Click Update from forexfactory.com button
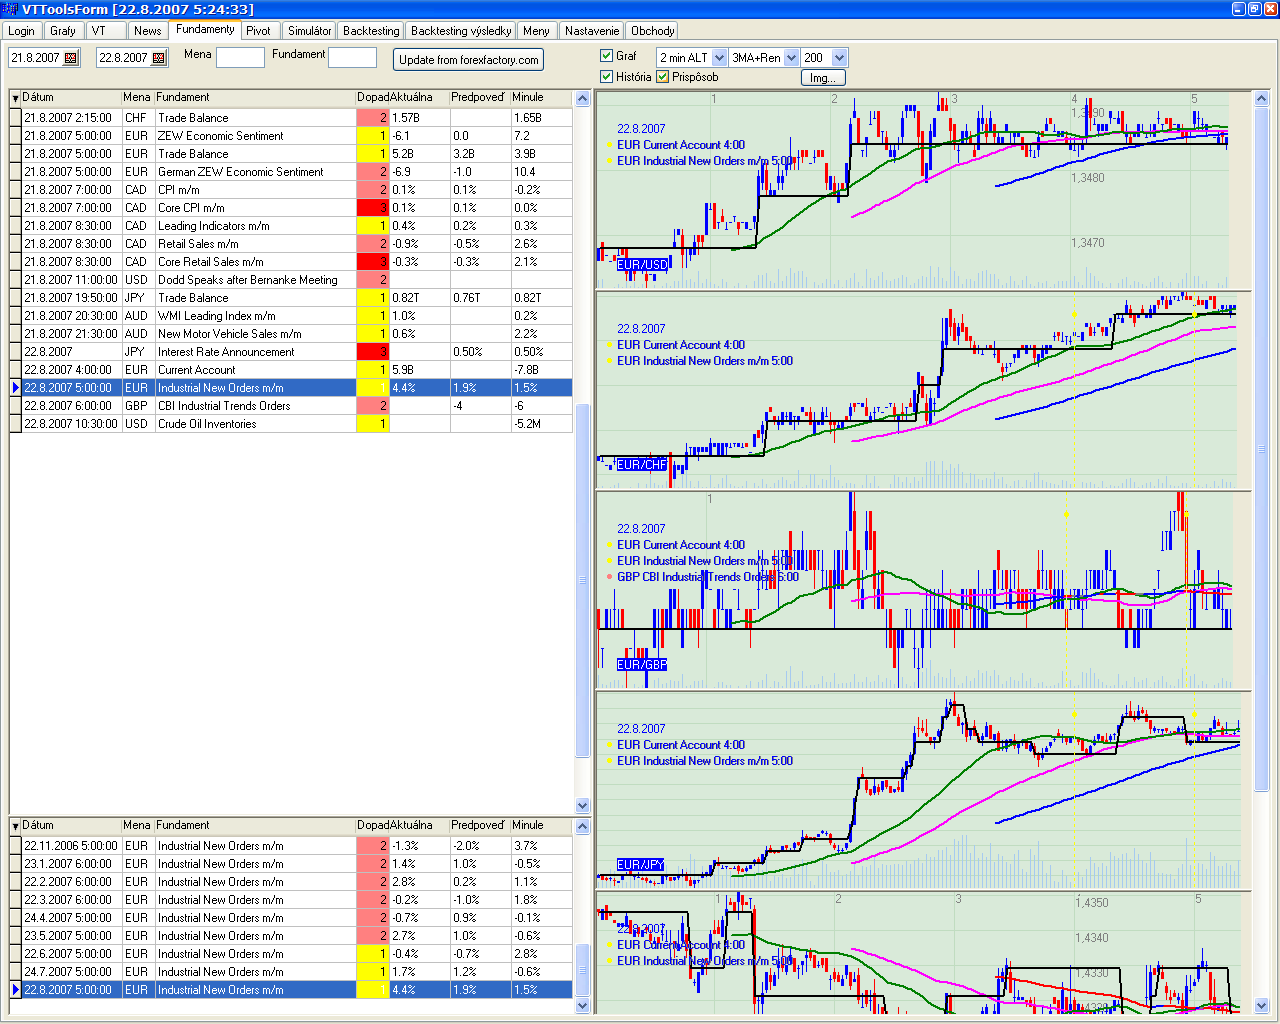Screen dimensions: 1280x1024 pyautogui.click(x=468, y=60)
